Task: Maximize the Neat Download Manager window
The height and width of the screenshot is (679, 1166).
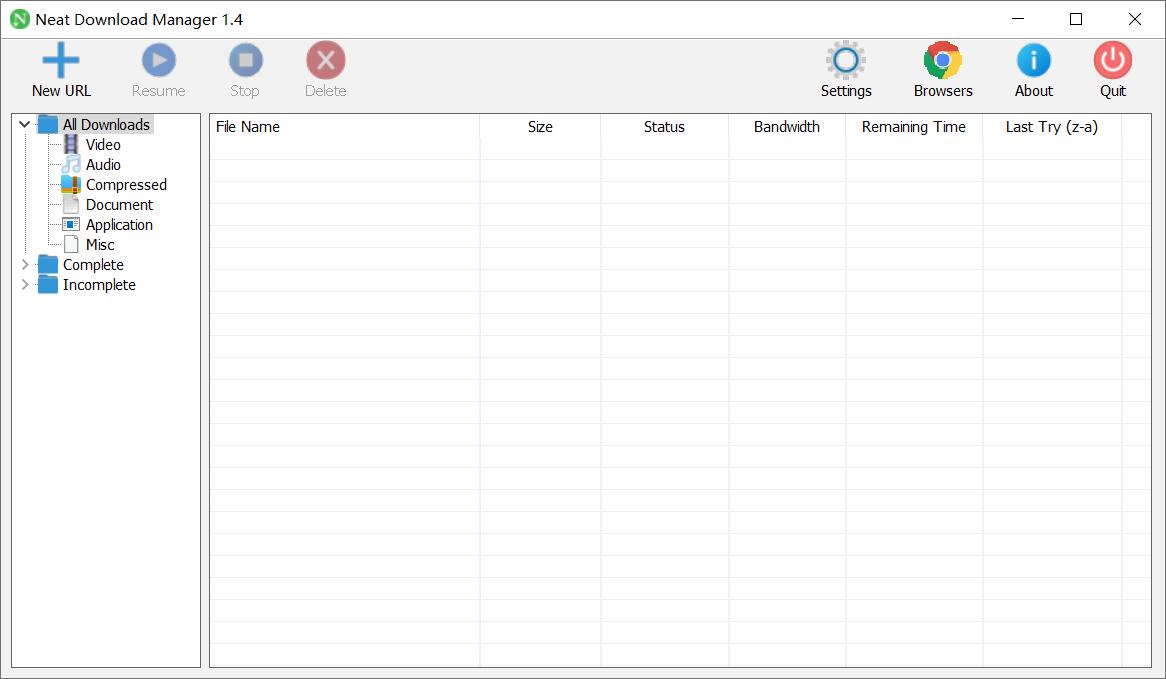Action: click(x=1076, y=19)
